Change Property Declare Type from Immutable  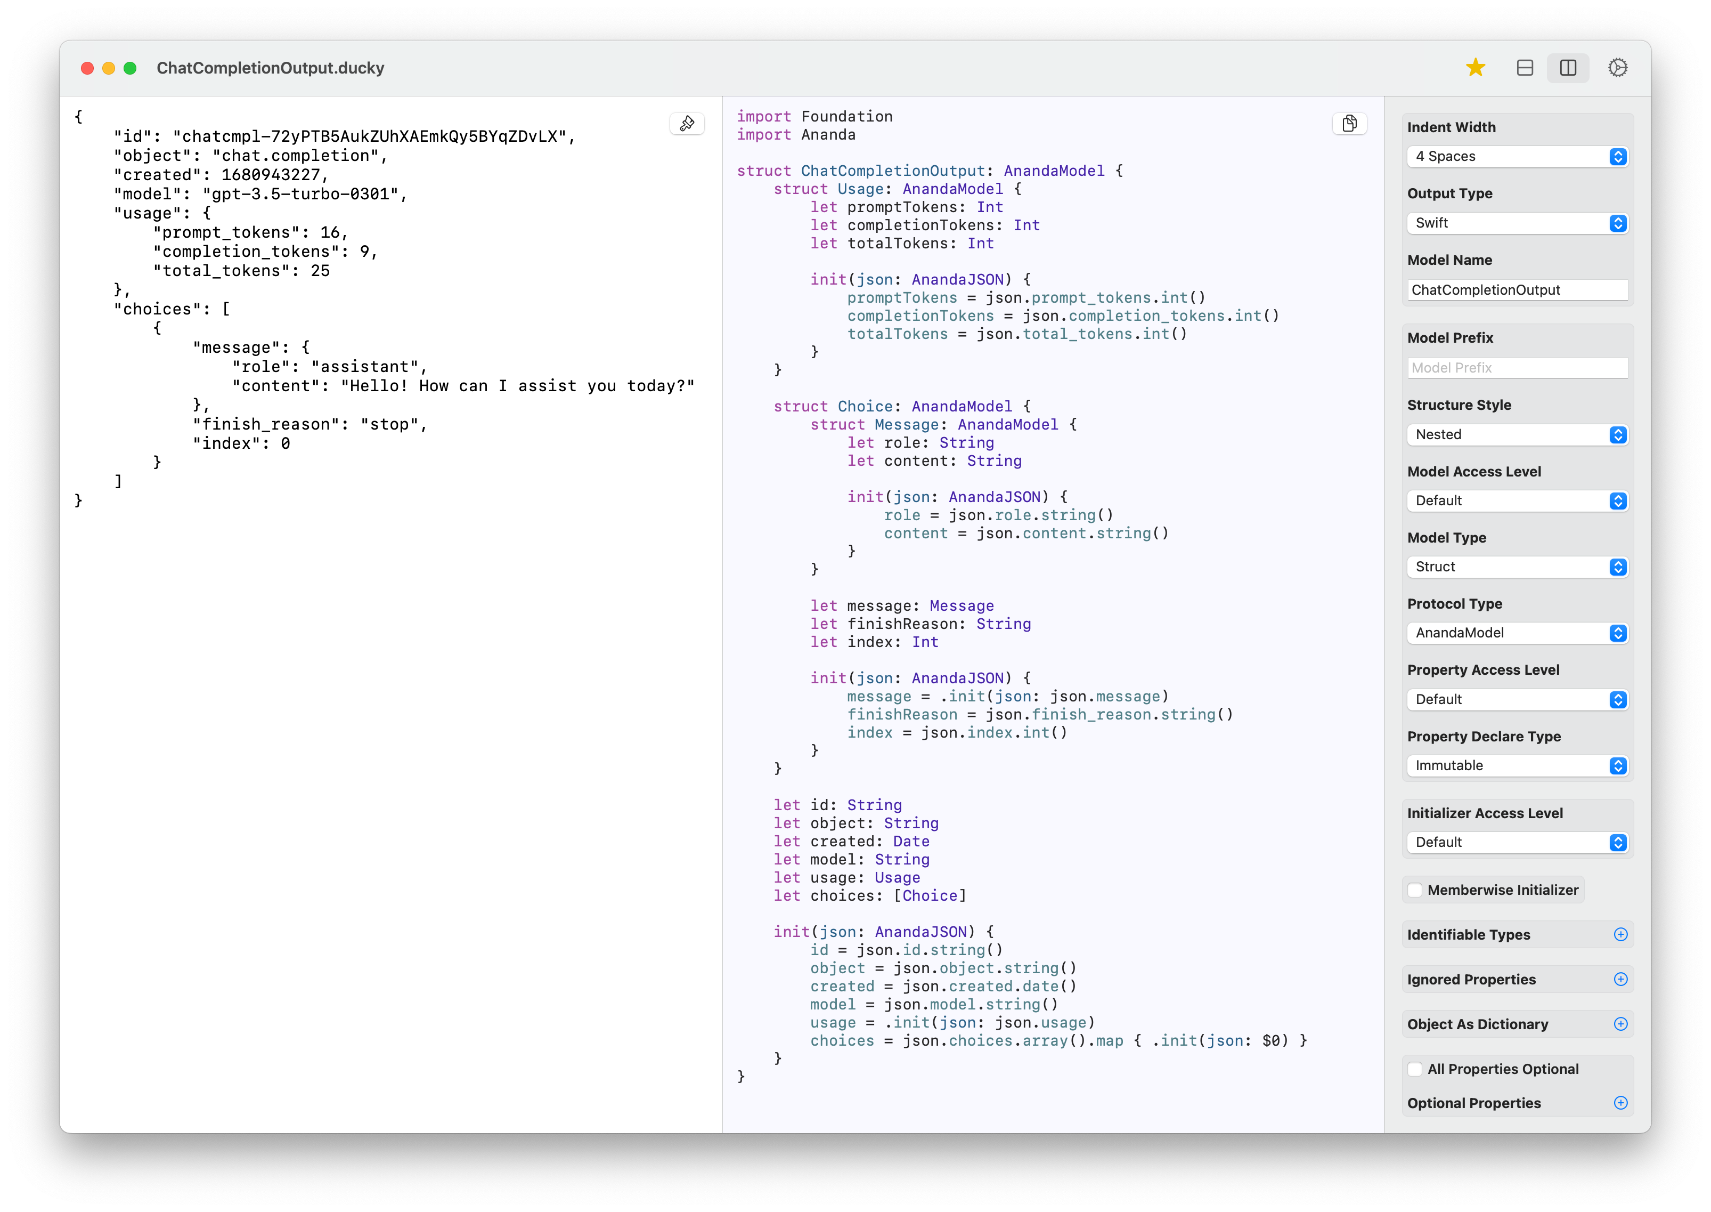(x=1517, y=766)
